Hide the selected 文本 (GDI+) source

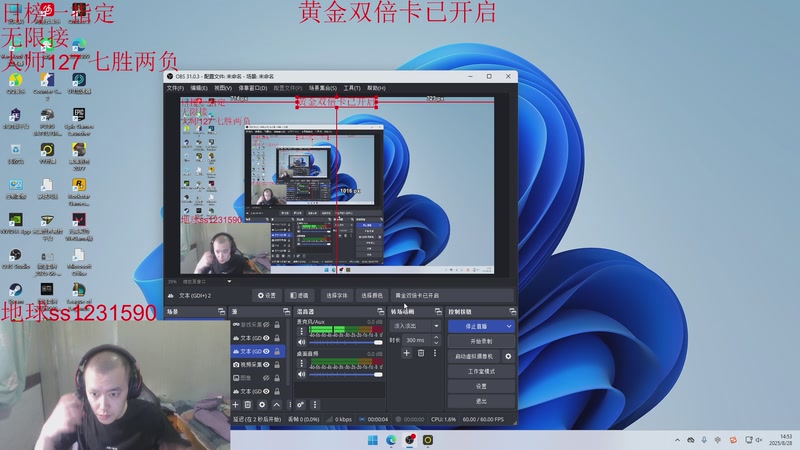pyautogui.click(x=266, y=352)
